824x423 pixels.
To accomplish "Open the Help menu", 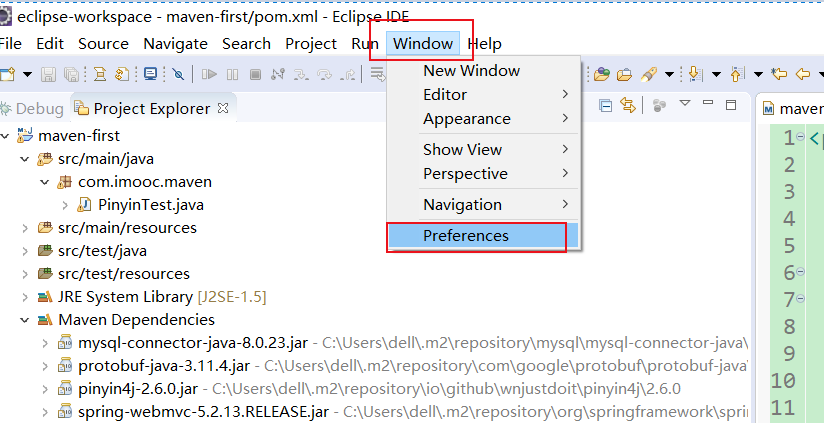I will (x=485, y=44).
